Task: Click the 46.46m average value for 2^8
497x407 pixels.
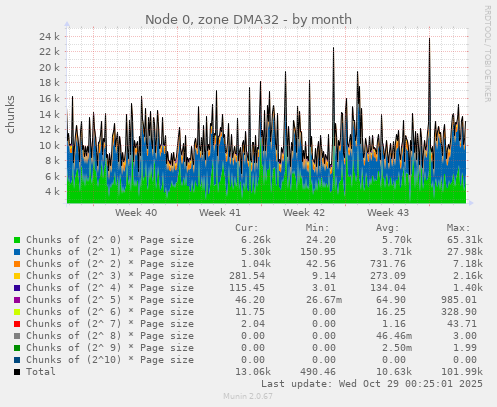Action: tap(394, 336)
